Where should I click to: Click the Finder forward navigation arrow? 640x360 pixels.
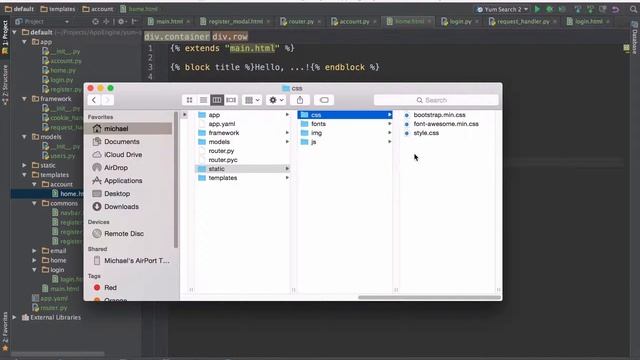pyautogui.click(x=108, y=100)
